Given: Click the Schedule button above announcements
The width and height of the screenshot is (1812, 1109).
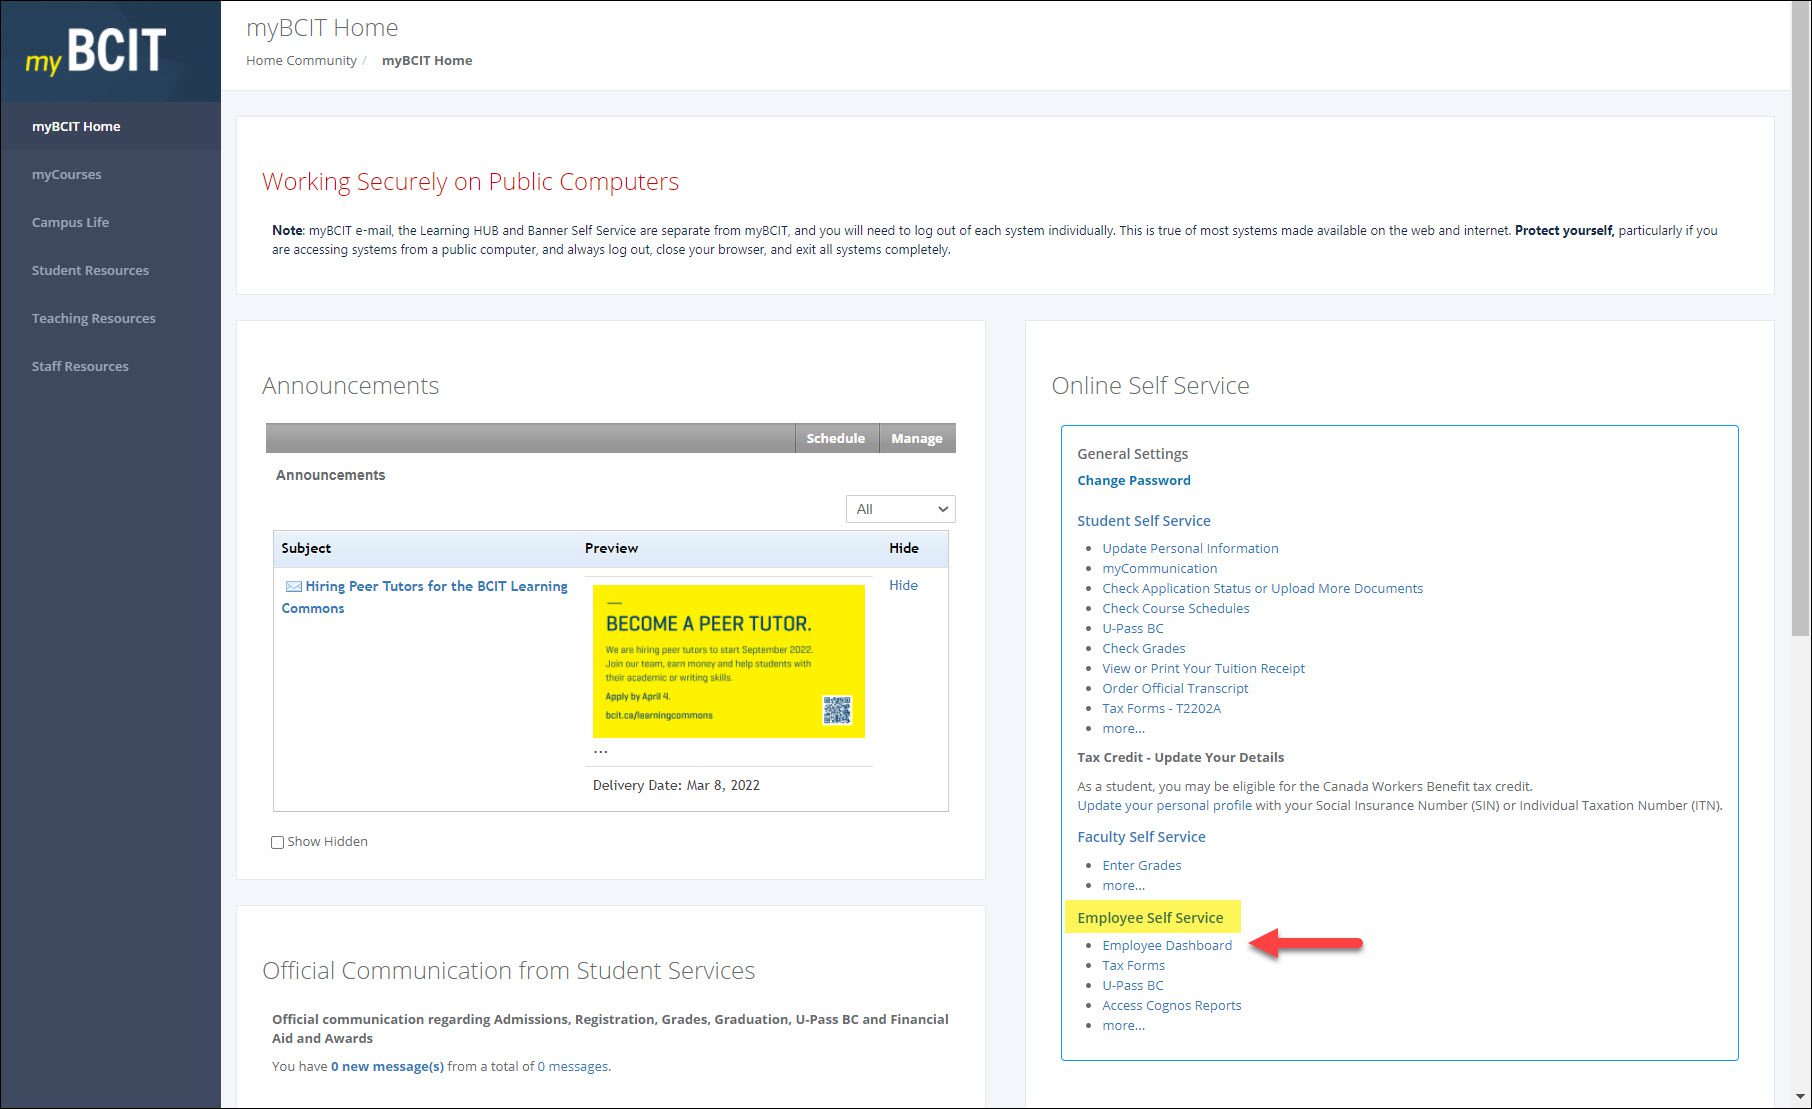Looking at the screenshot, I should pyautogui.click(x=836, y=438).
